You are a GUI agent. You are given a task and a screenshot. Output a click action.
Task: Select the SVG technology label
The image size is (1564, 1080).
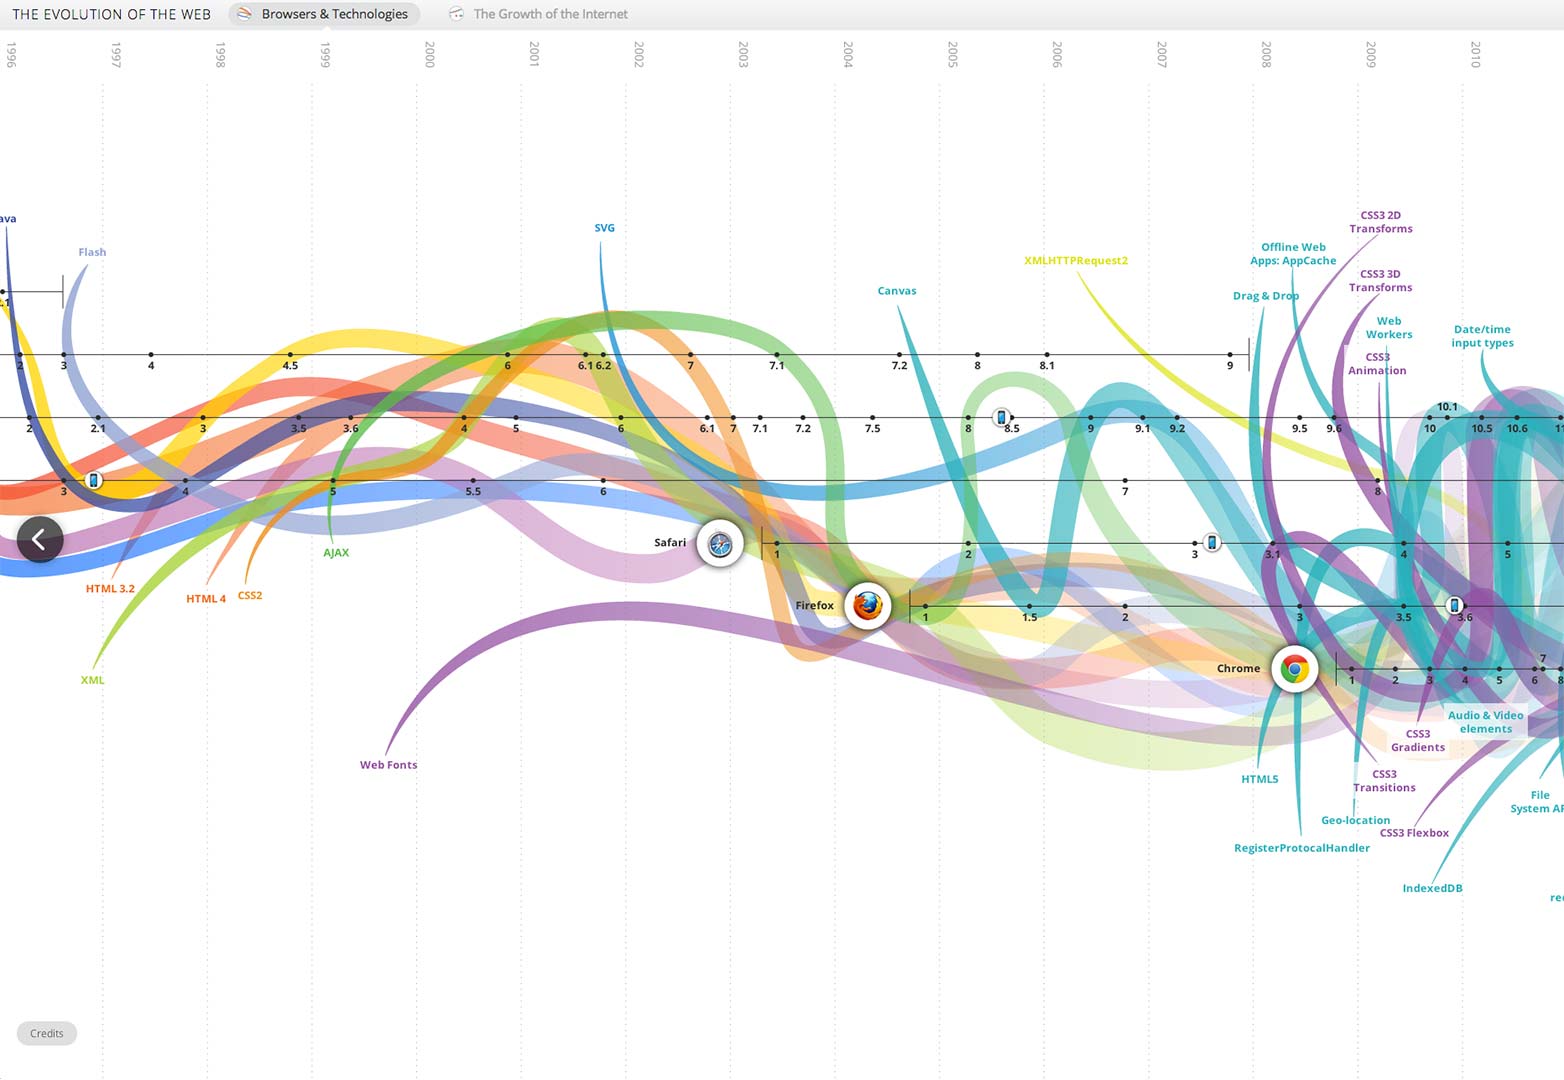[x=605, y=228]
